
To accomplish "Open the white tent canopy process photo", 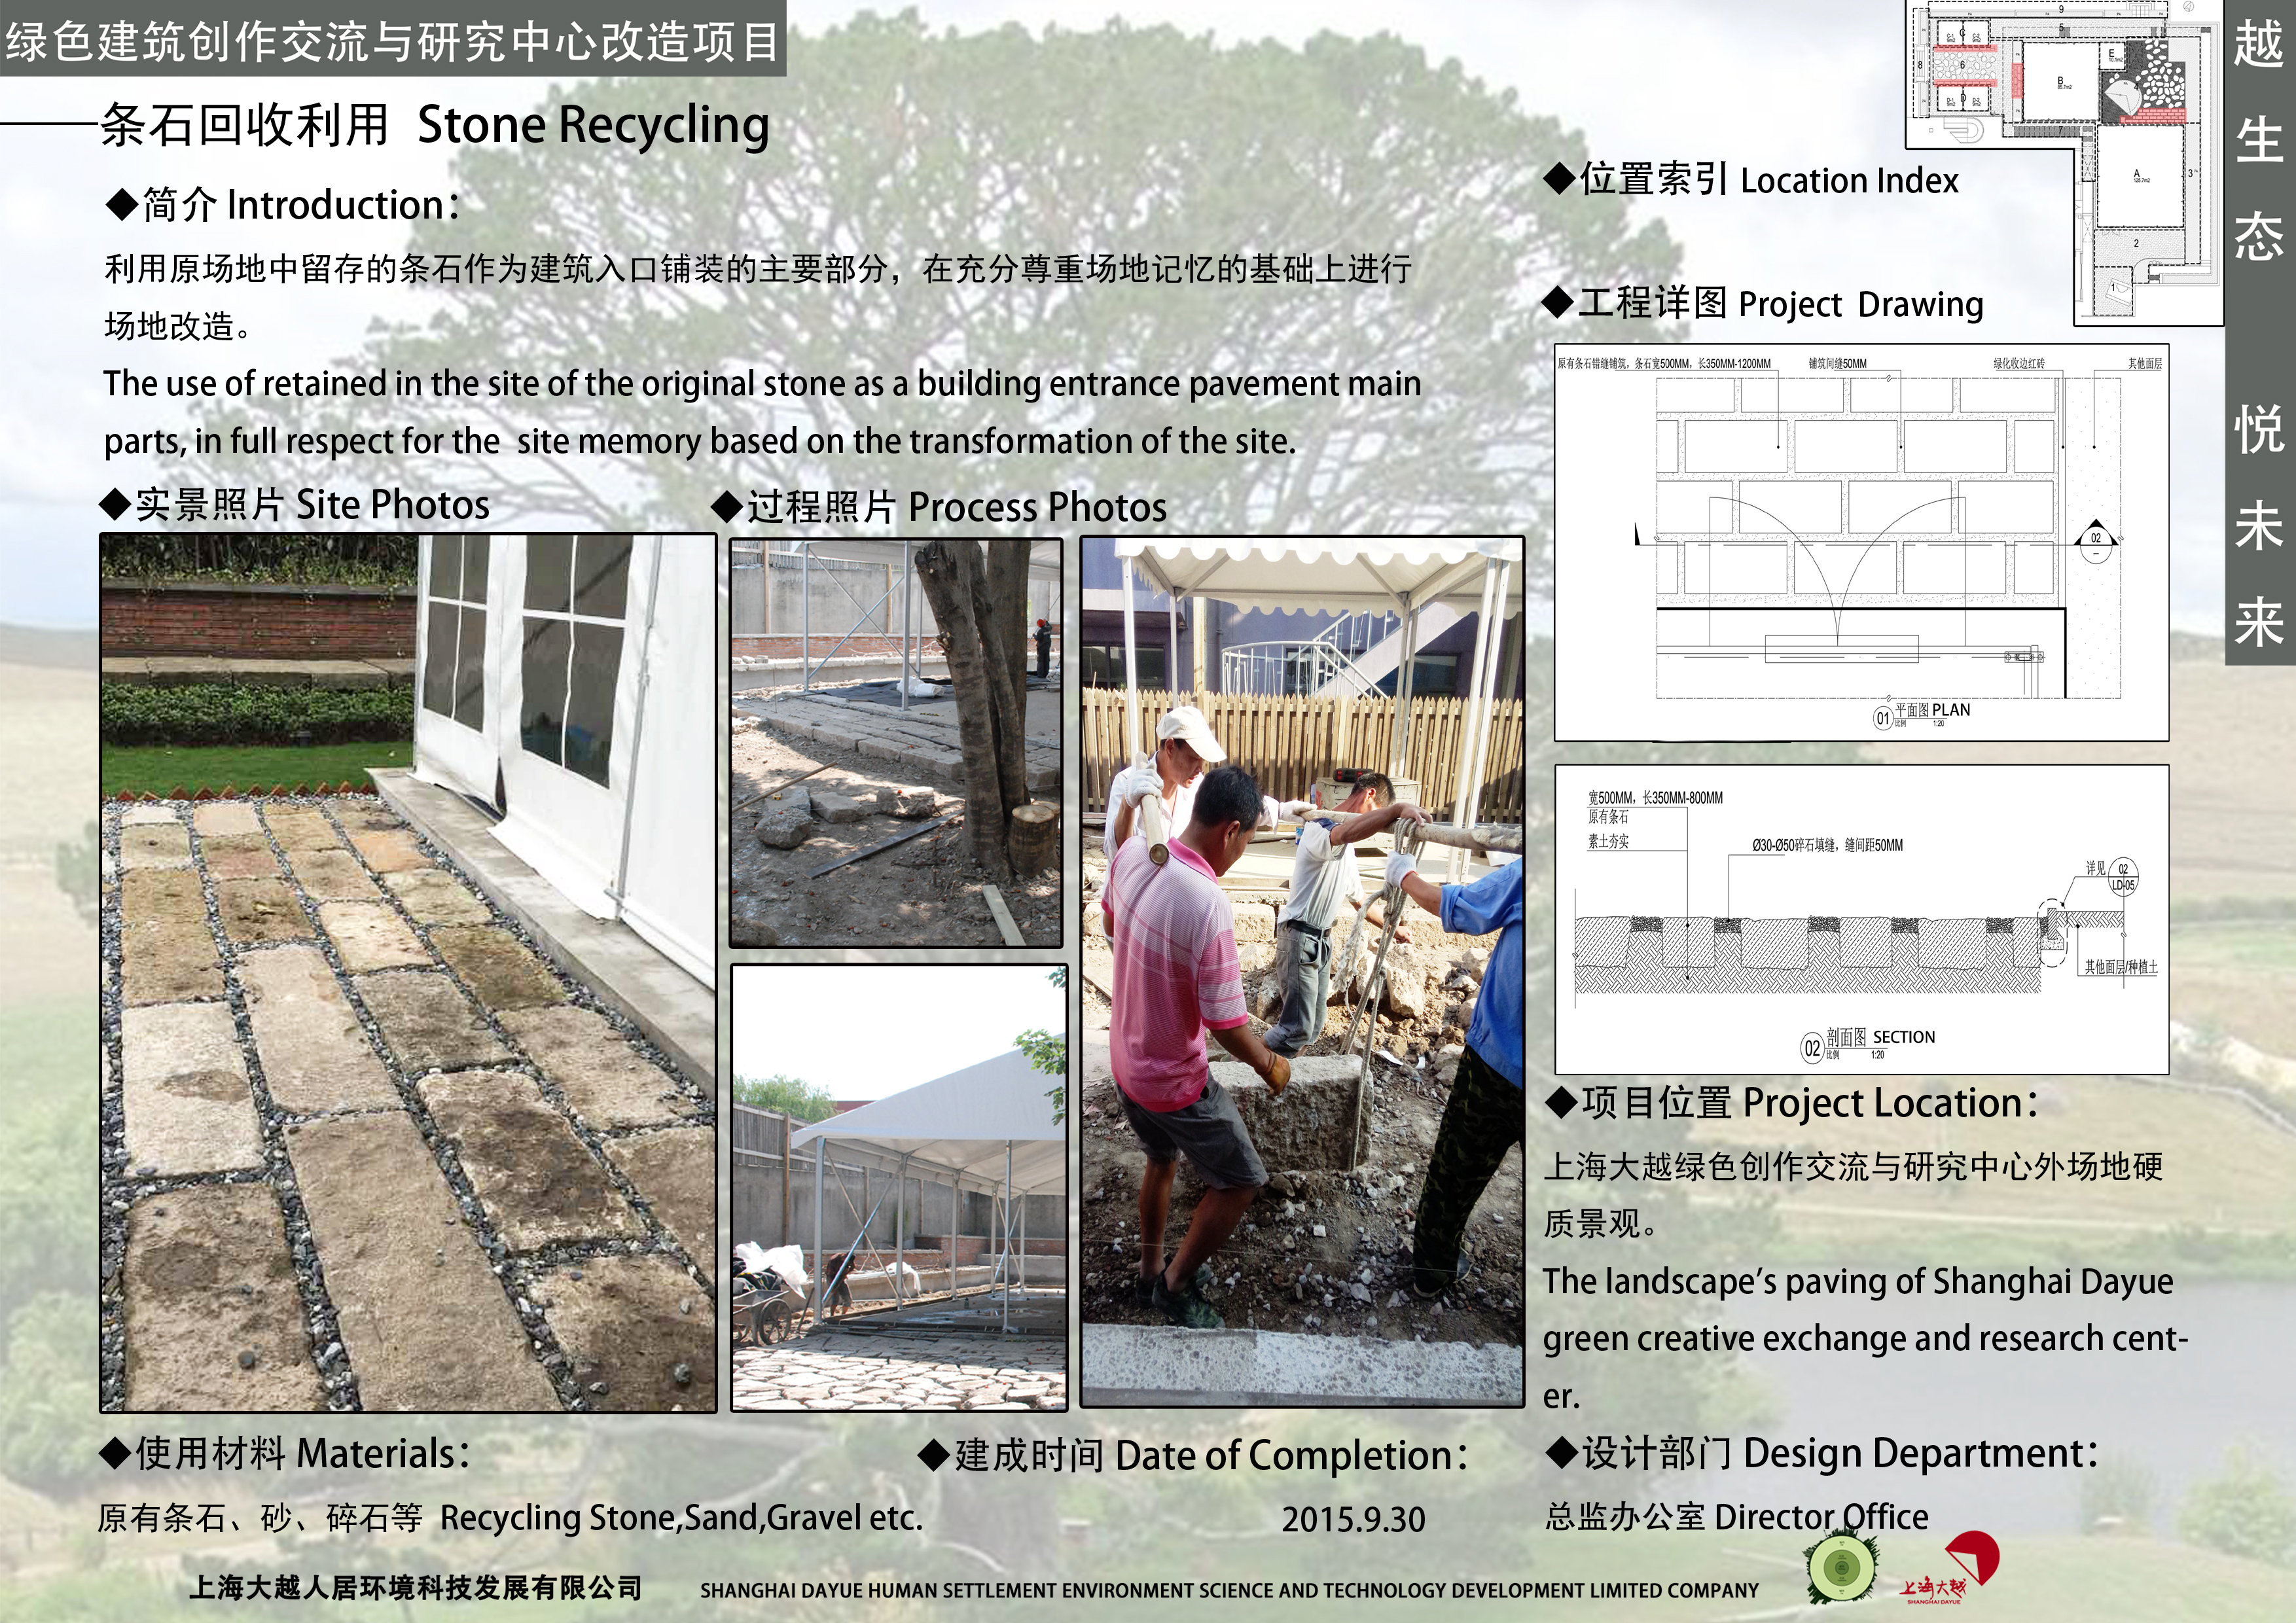I will tap(899, 1188).
